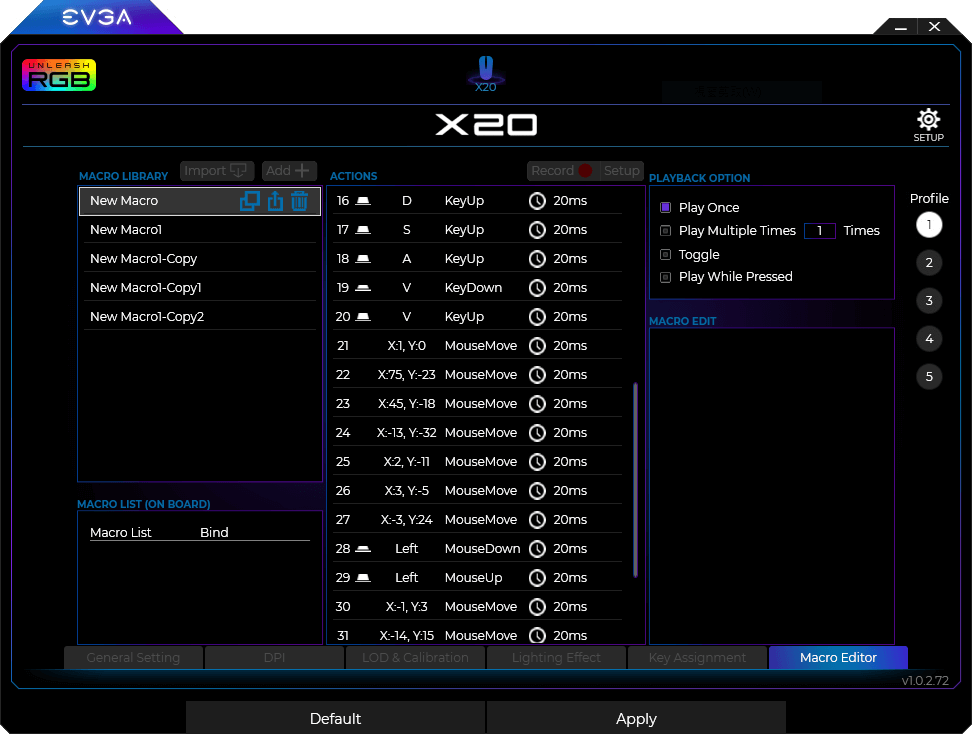Click clock icon on action row 19
The height and width of the screenshot is (734, 972).
point(537,288)
